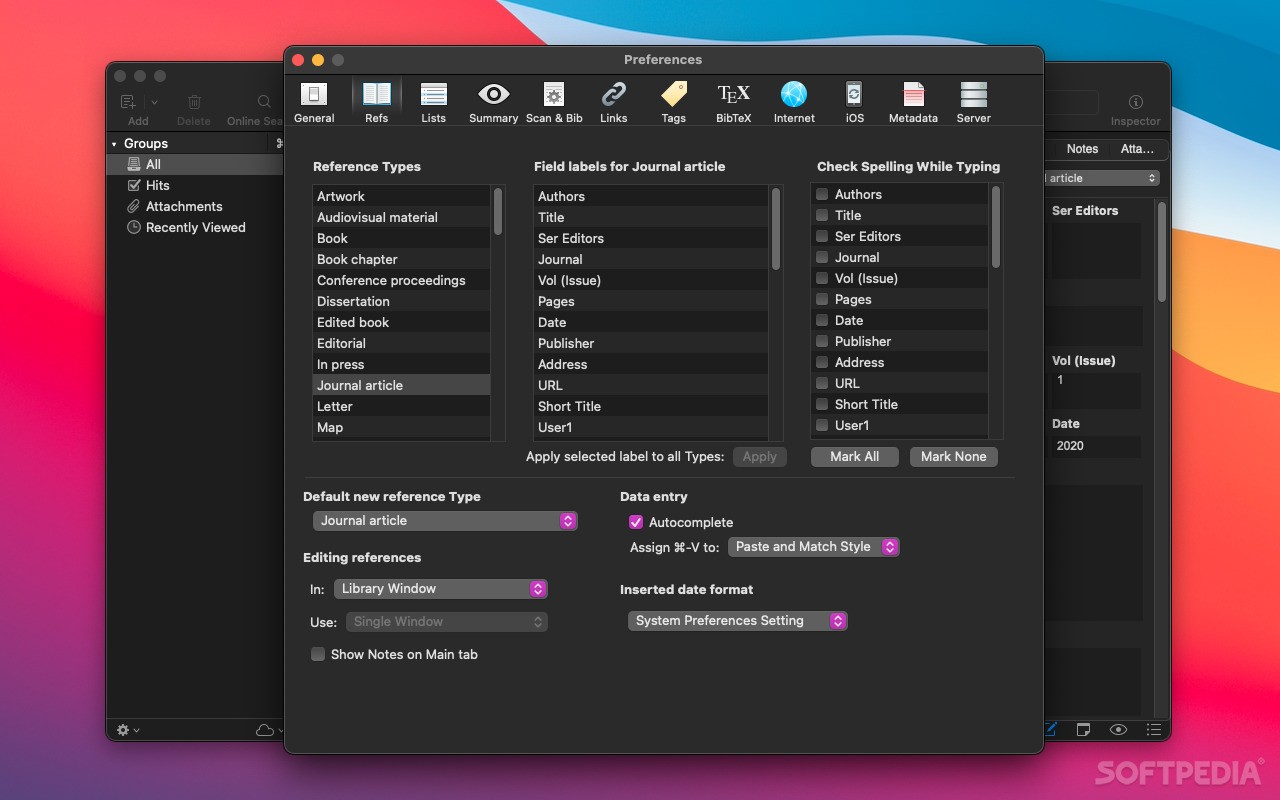Viewport: 1280px width, 800px height.
Task: Open the Paste and Match Style dropdown
Action: (813, 547)
